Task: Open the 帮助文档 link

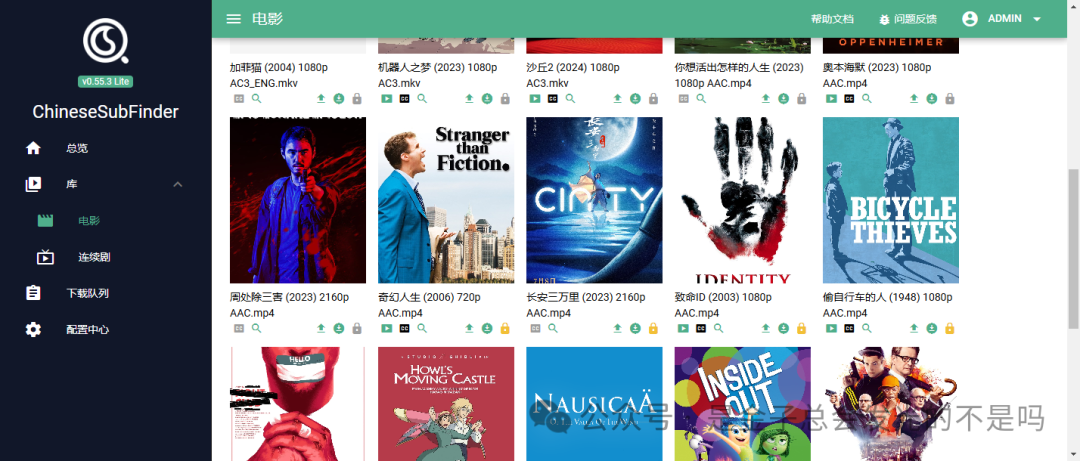Action: point(832,19)
